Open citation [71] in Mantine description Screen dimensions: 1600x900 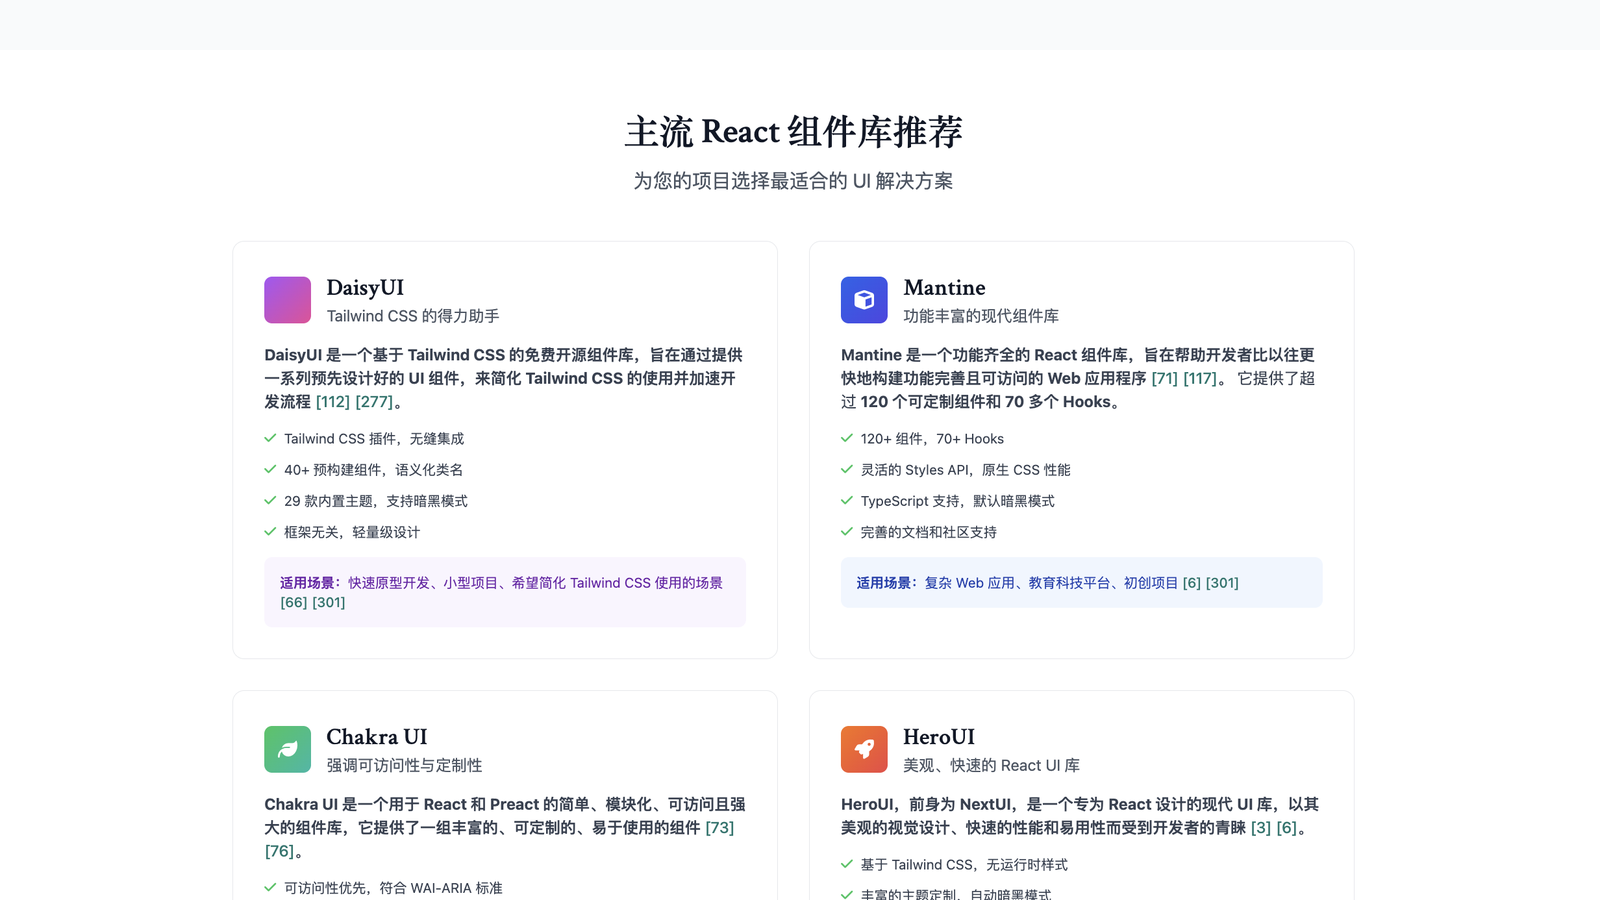click(1165, 379)
